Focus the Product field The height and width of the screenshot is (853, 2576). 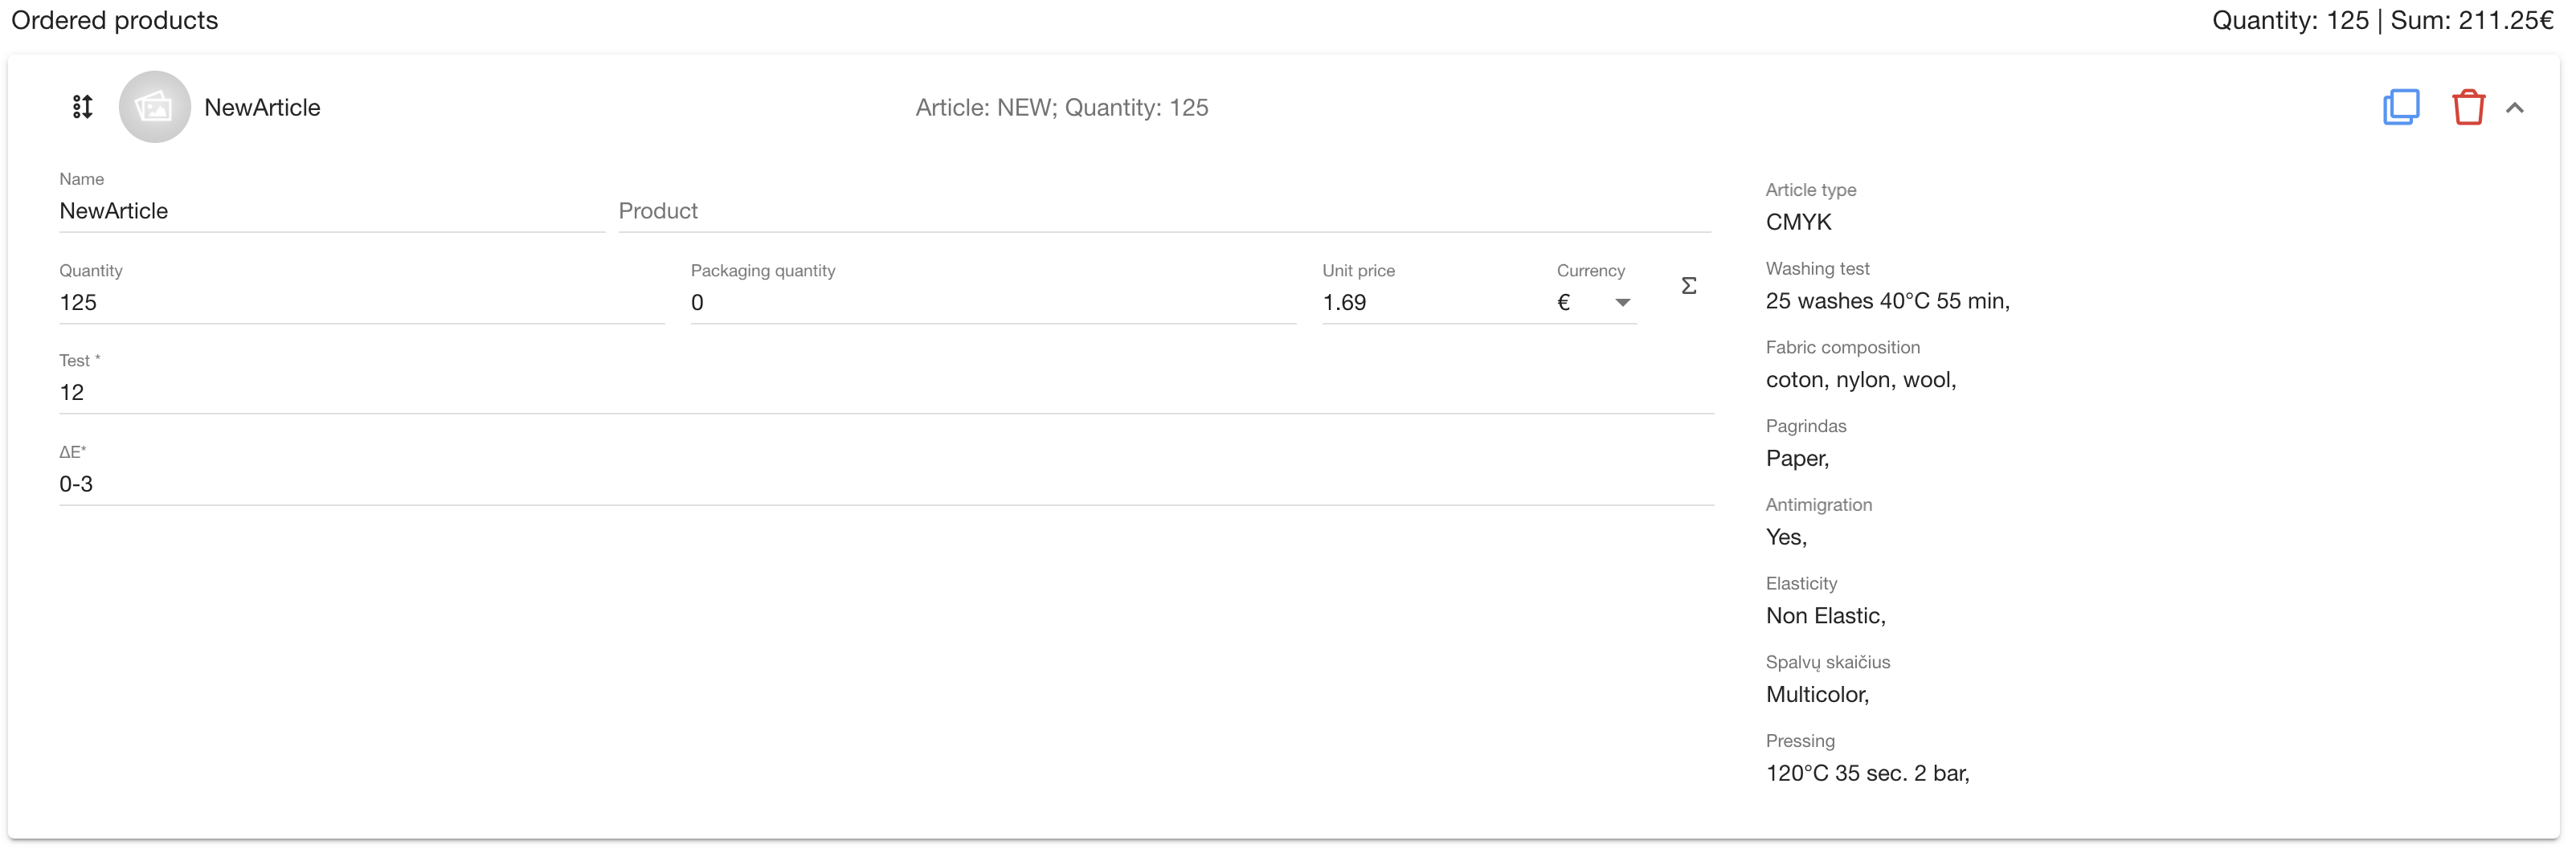(x=1163, y=211)
